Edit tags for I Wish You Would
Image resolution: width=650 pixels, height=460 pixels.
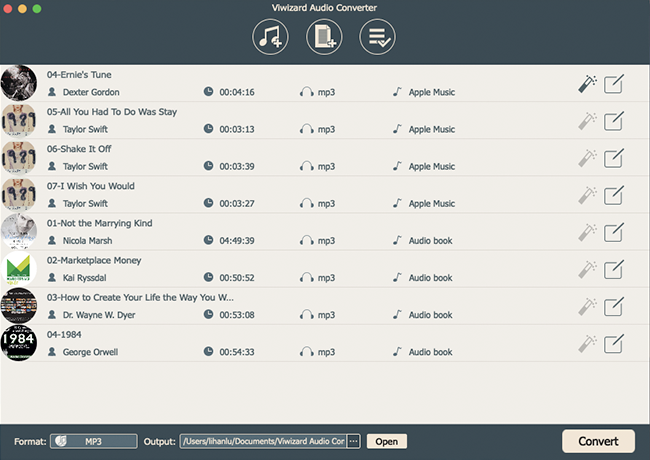pos(614,195)
